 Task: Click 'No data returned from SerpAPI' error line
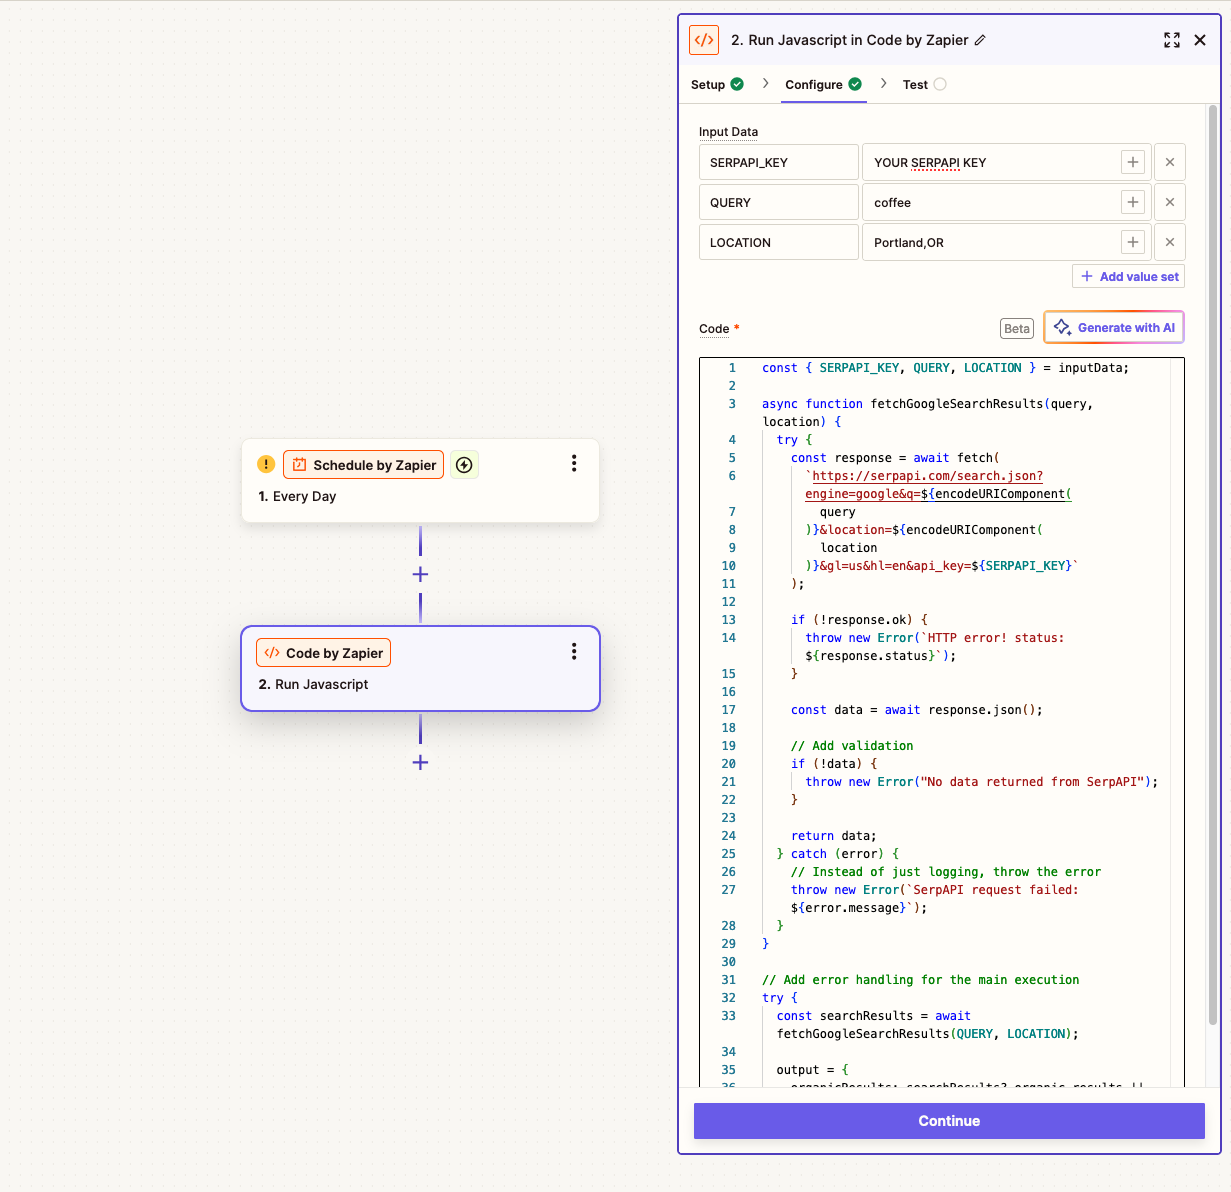pos(981,782)
